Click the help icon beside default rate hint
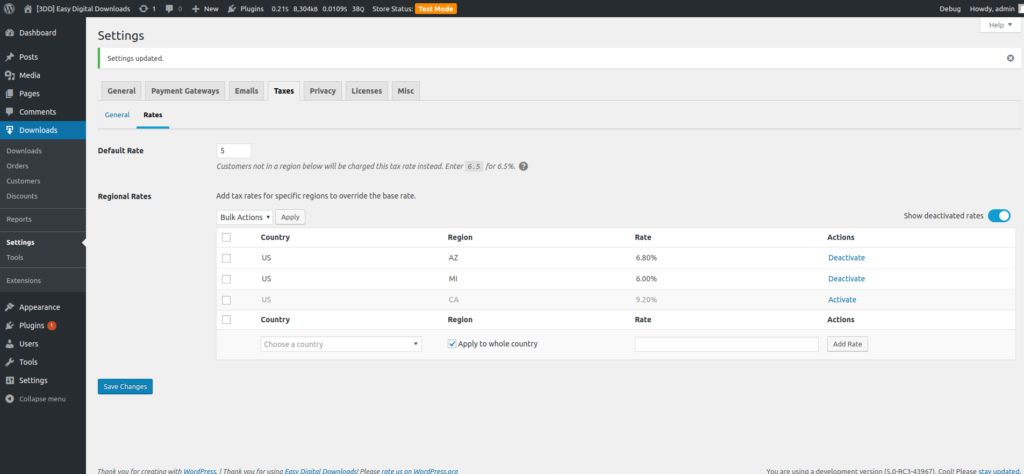Viewport: 1024px width, 474px height. pyautogui.click(x=523, y=166)
